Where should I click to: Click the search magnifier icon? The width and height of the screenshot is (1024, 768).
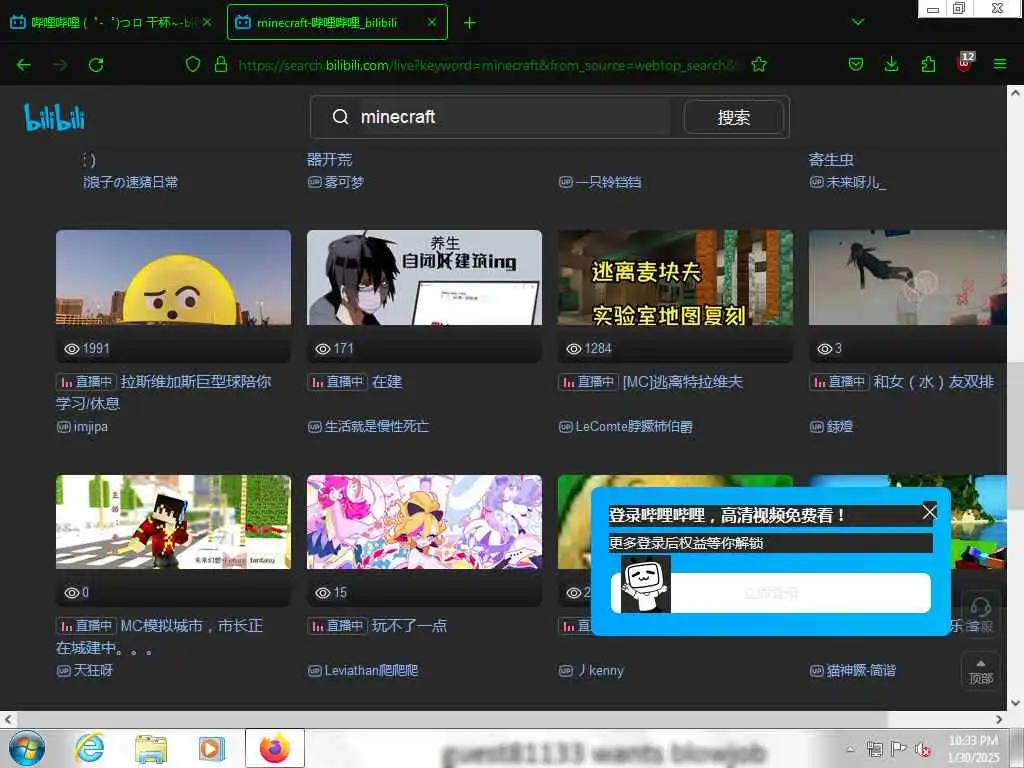click(340, 117)
